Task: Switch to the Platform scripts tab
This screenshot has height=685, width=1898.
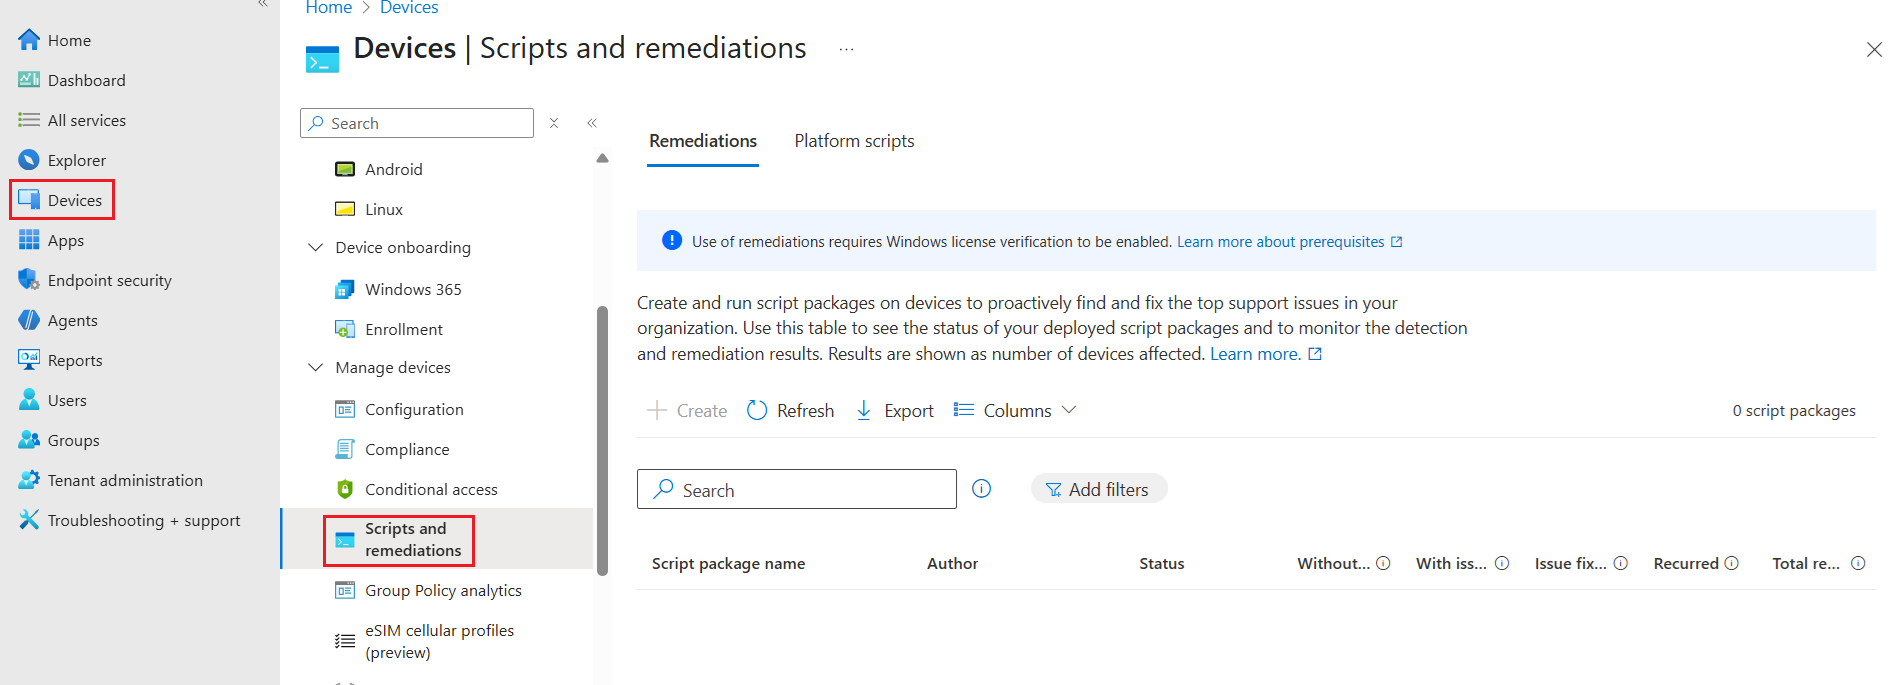Action: [854, 141]
